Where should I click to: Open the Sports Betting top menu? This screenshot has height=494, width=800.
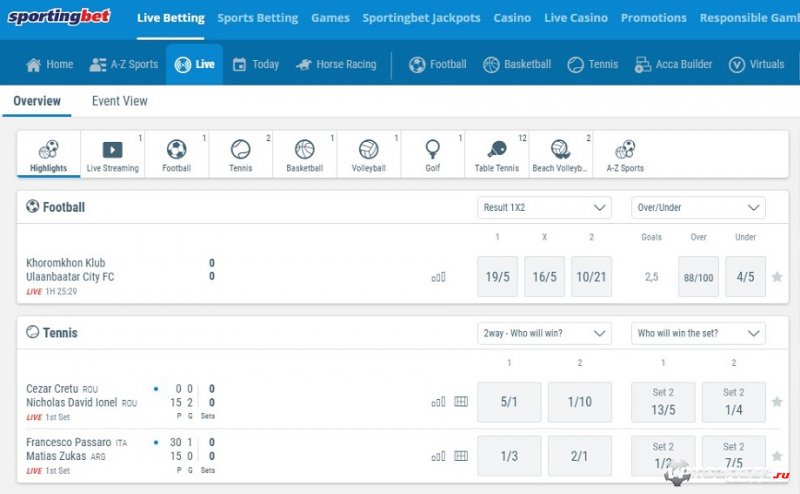click(x=258, y=18)
